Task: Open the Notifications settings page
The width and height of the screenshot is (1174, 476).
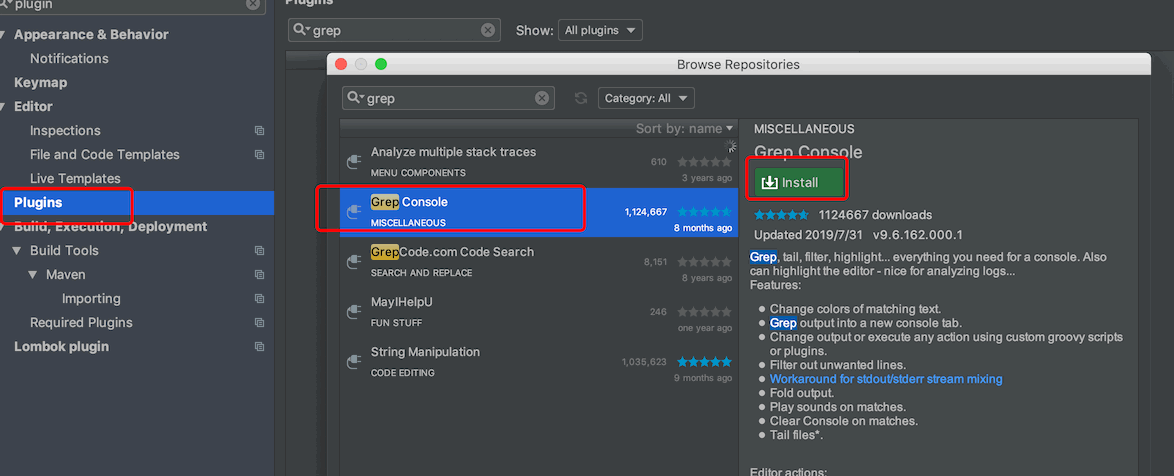Action: point(69,58)
